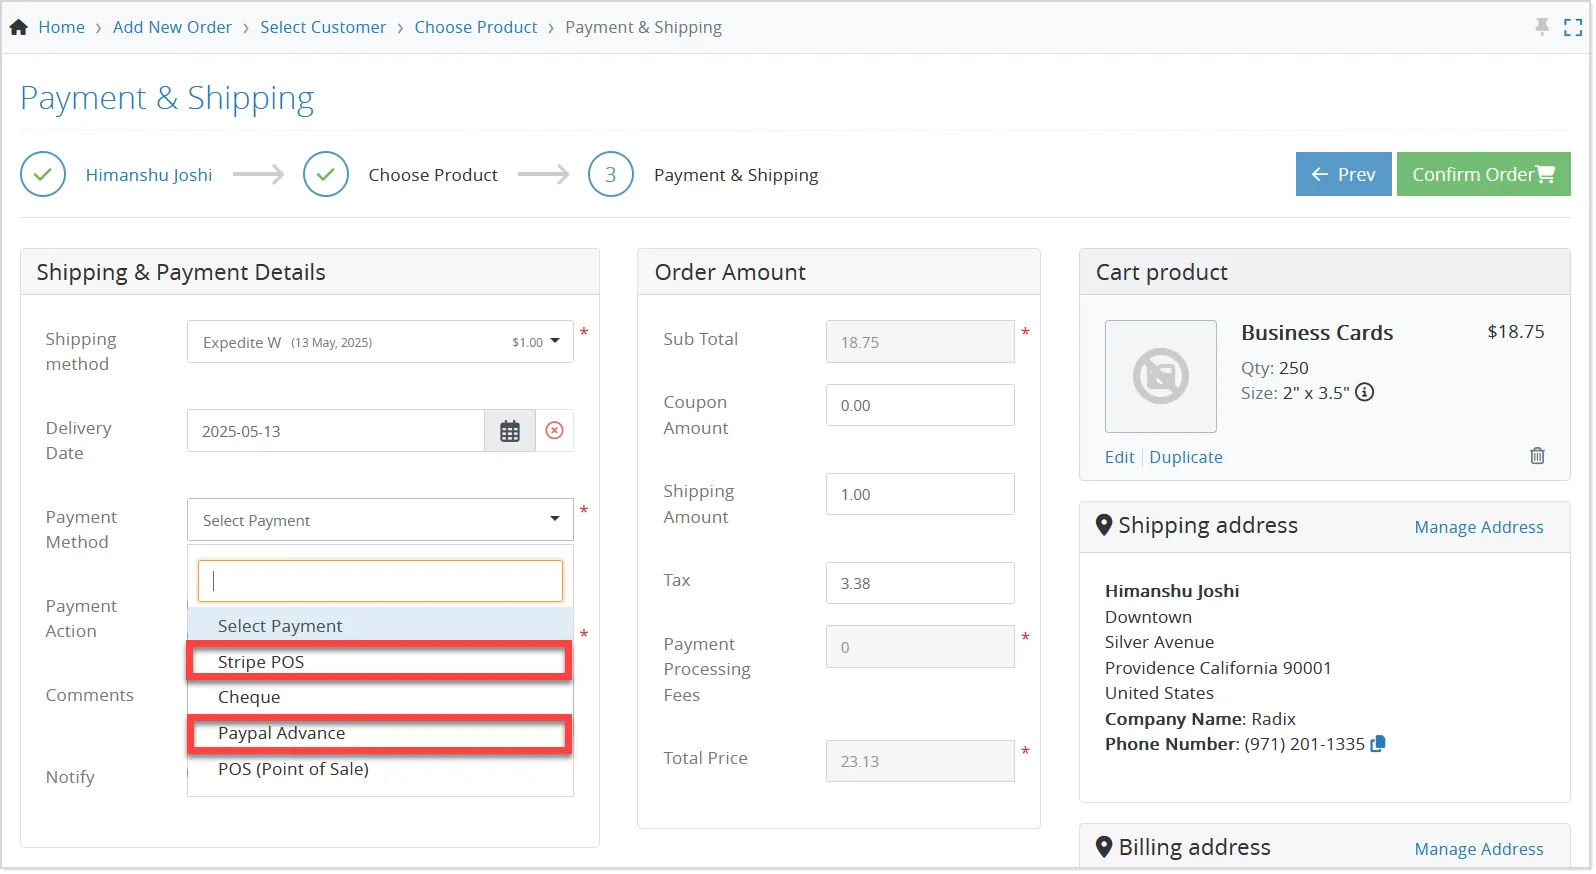Clear the delivery date with the red X icon
1596x874 pixels.
pos(555,431)
